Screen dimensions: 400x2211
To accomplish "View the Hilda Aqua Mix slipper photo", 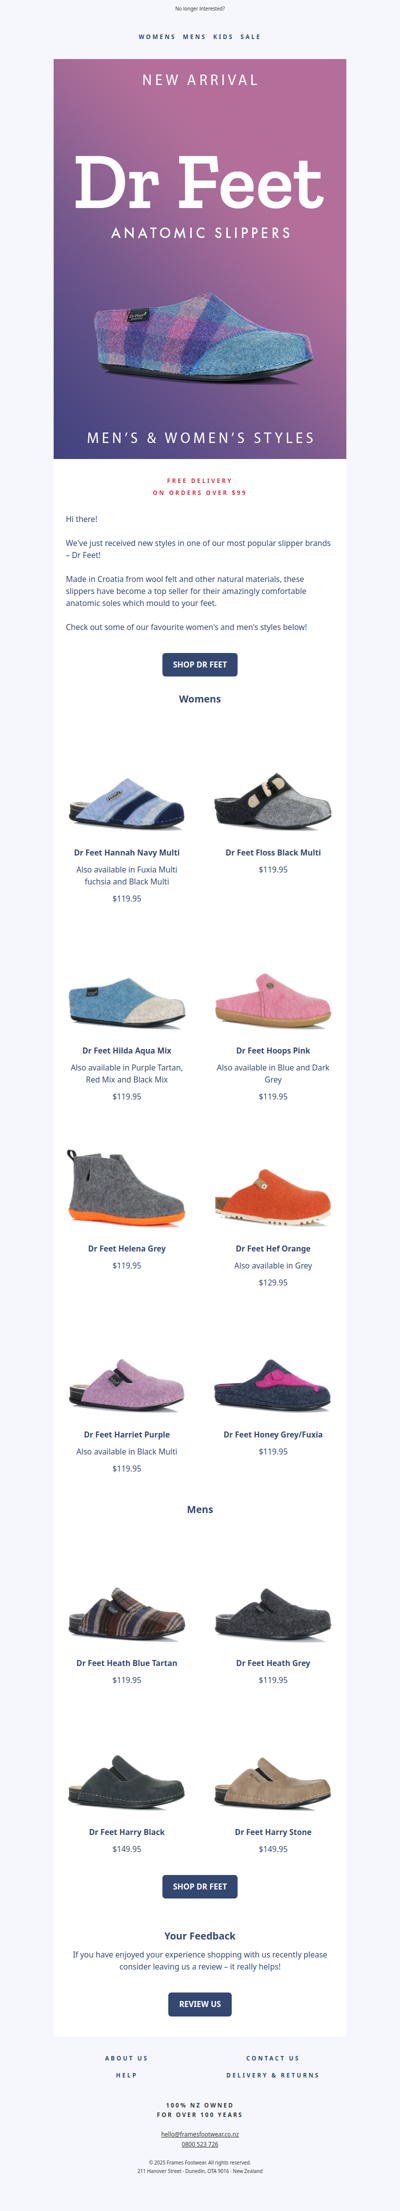I will (127, 1002).
